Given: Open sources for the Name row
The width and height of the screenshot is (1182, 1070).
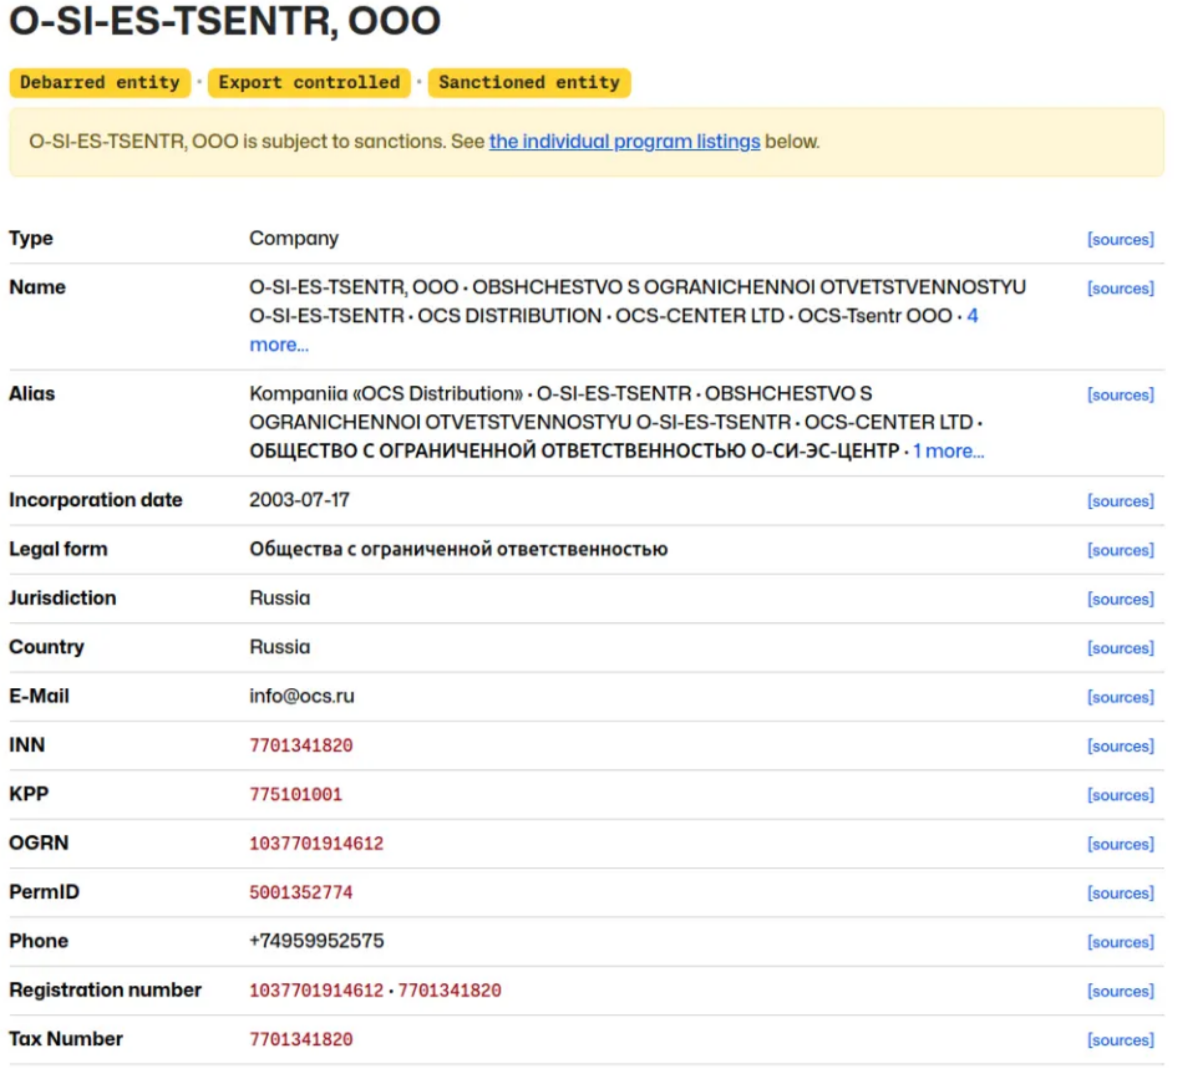Looking at the screenshot, I should [1120, 288].
